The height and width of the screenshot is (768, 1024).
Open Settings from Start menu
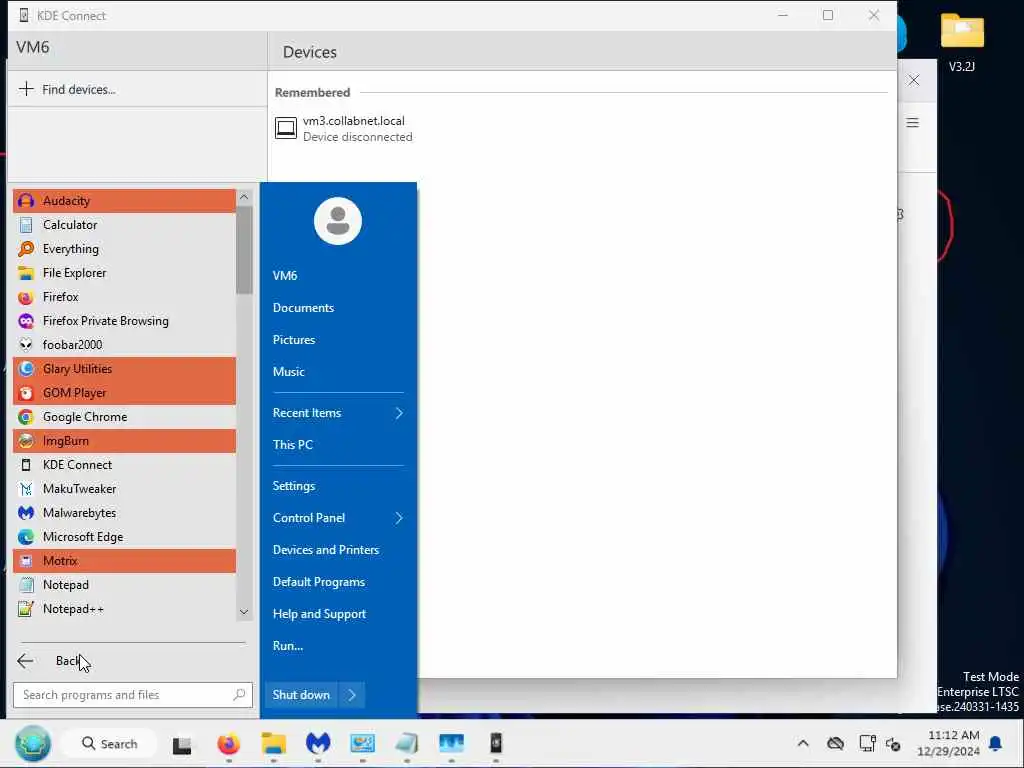tap(294, 486)
